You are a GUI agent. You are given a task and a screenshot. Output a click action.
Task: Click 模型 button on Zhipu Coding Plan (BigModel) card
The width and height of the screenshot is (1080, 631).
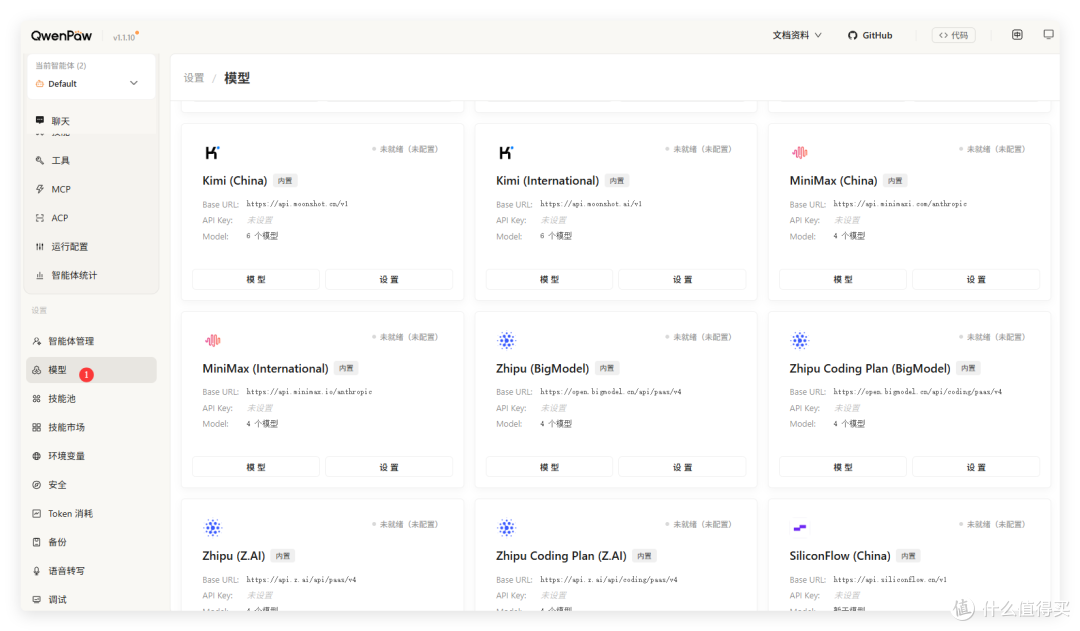[842, 467]
